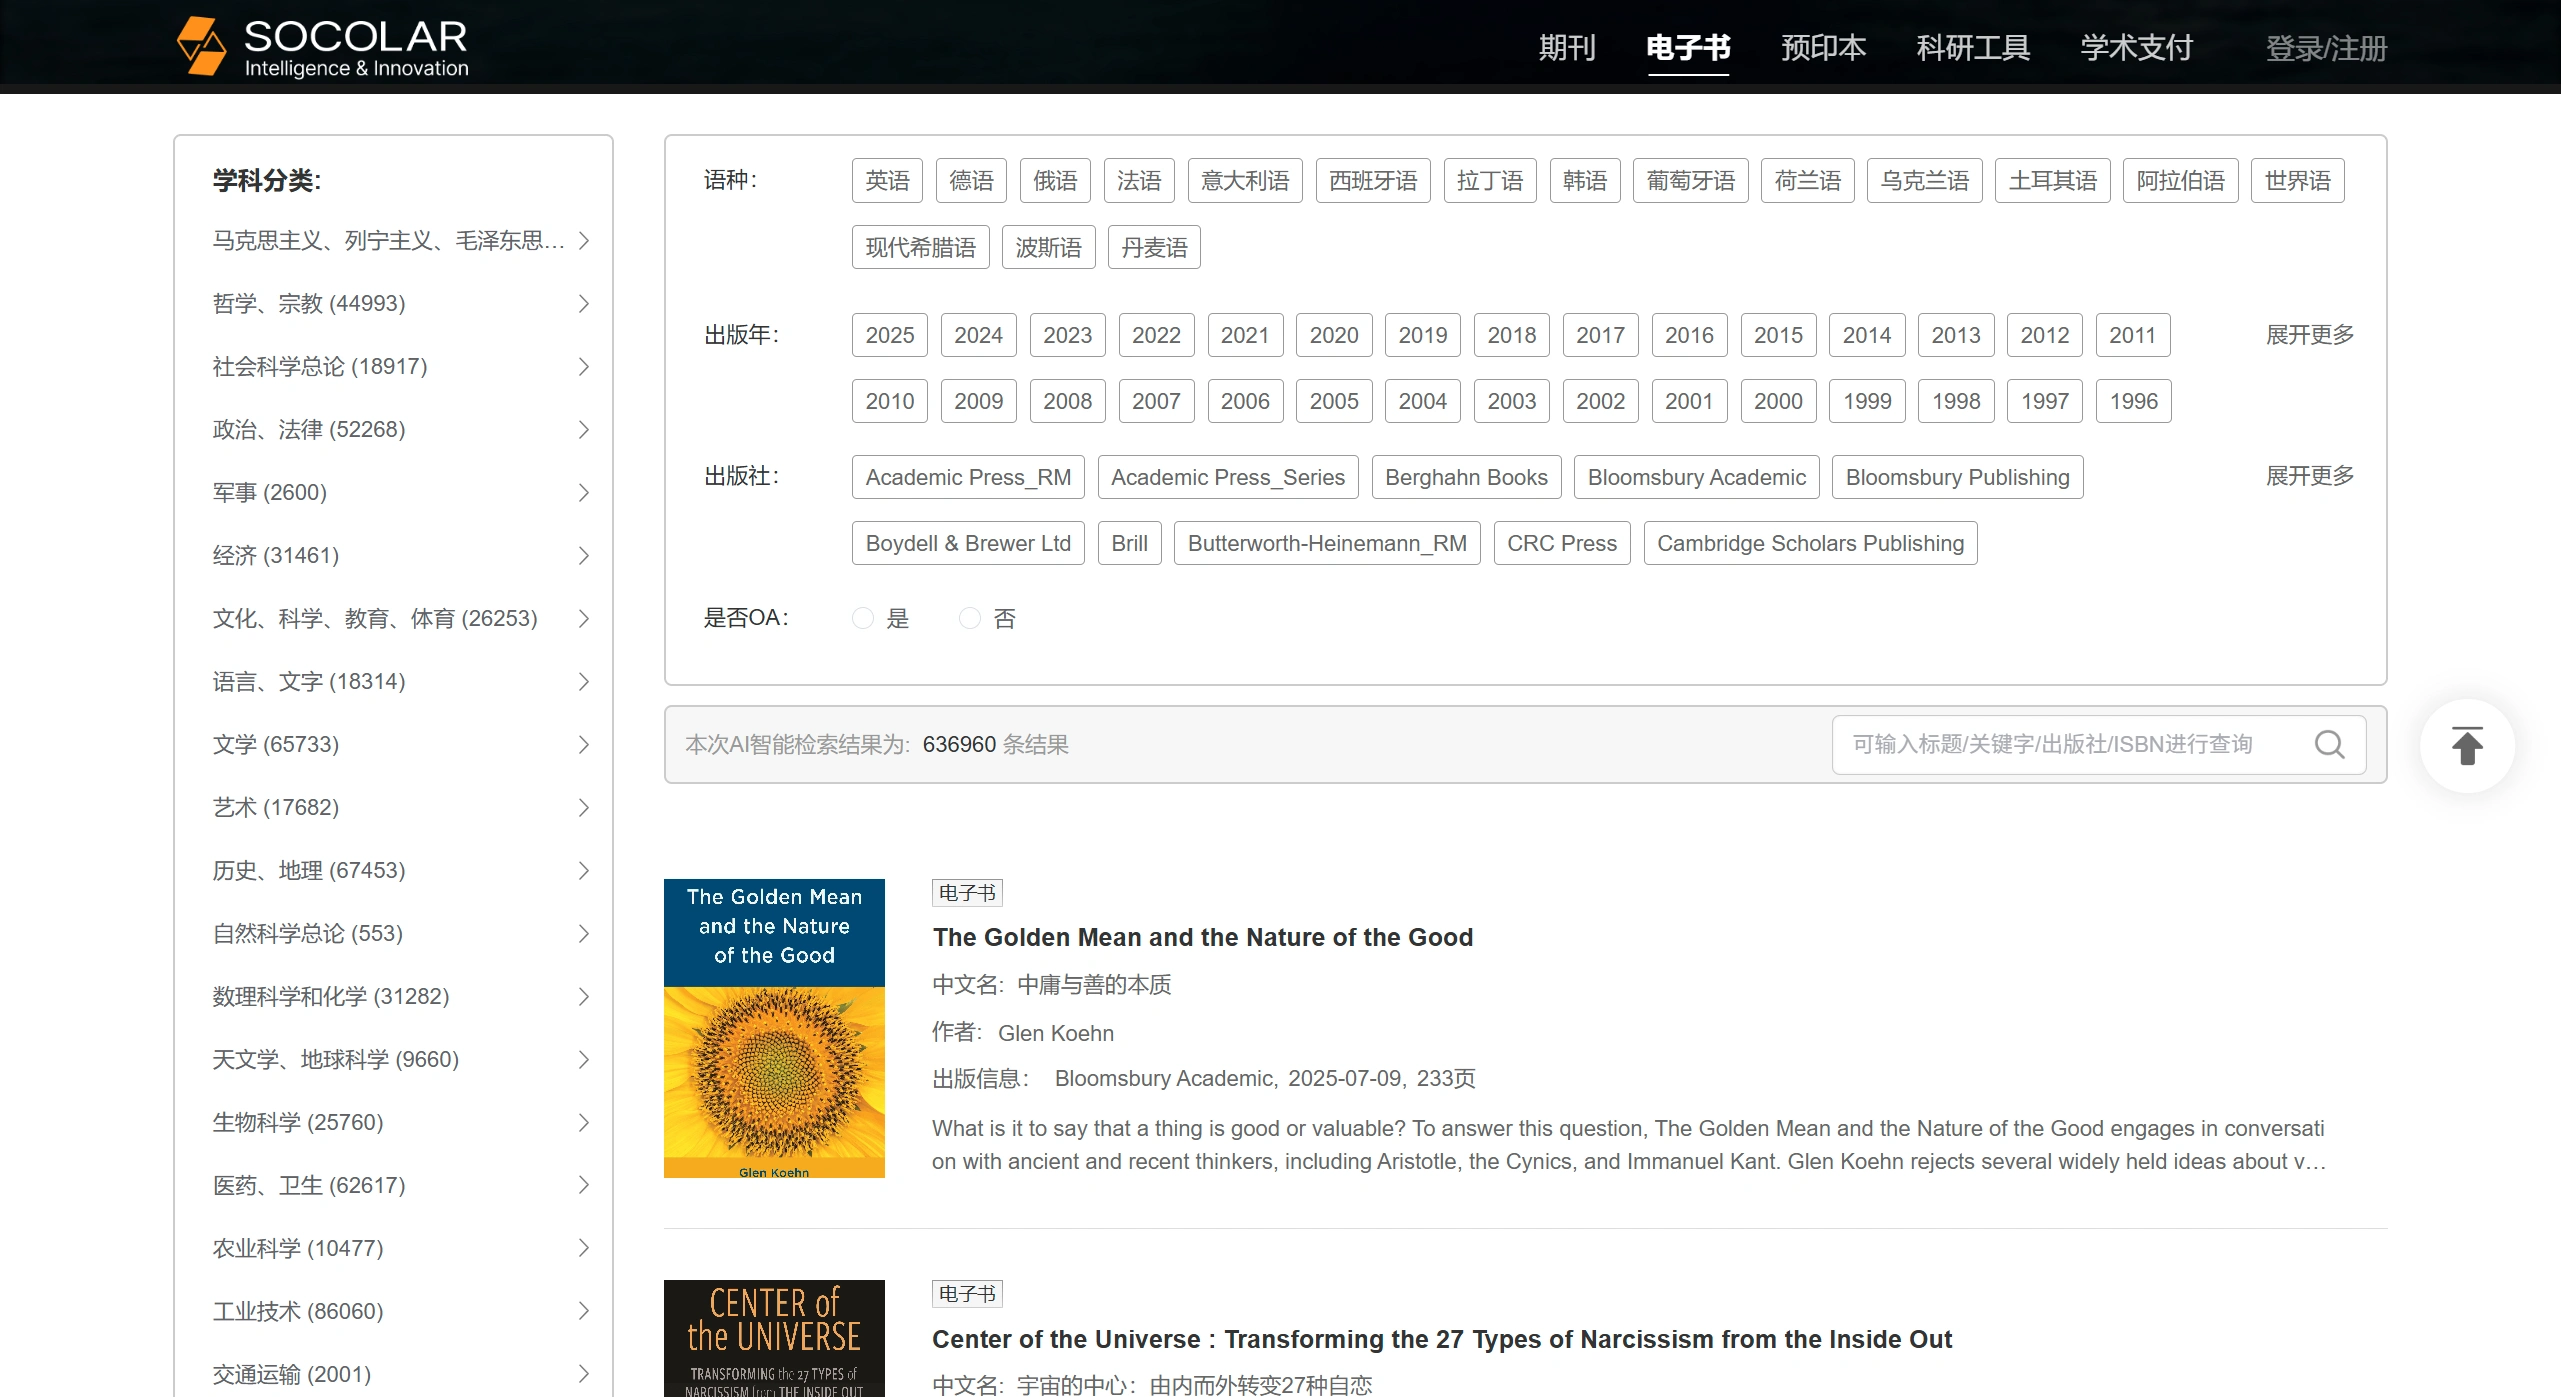
Task: Select 历史、地理 (67453) category
Action: [x=309, y=870]
